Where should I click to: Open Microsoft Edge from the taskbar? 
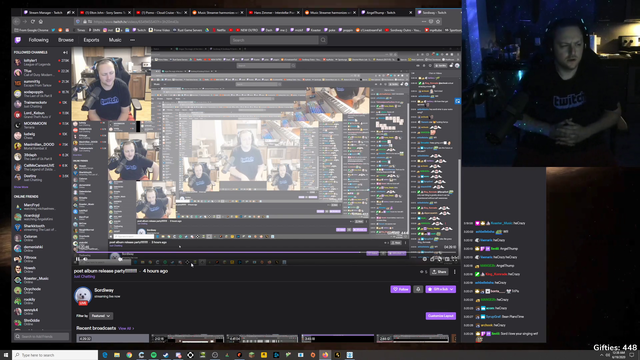(x=105, y=355)
